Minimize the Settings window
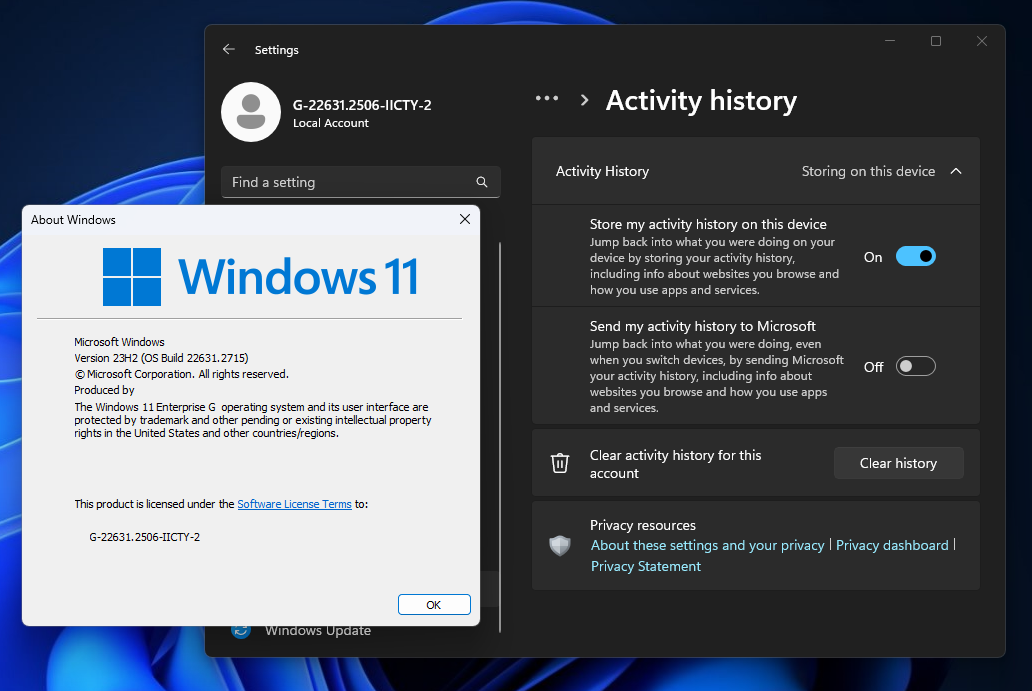 point(890,41)
